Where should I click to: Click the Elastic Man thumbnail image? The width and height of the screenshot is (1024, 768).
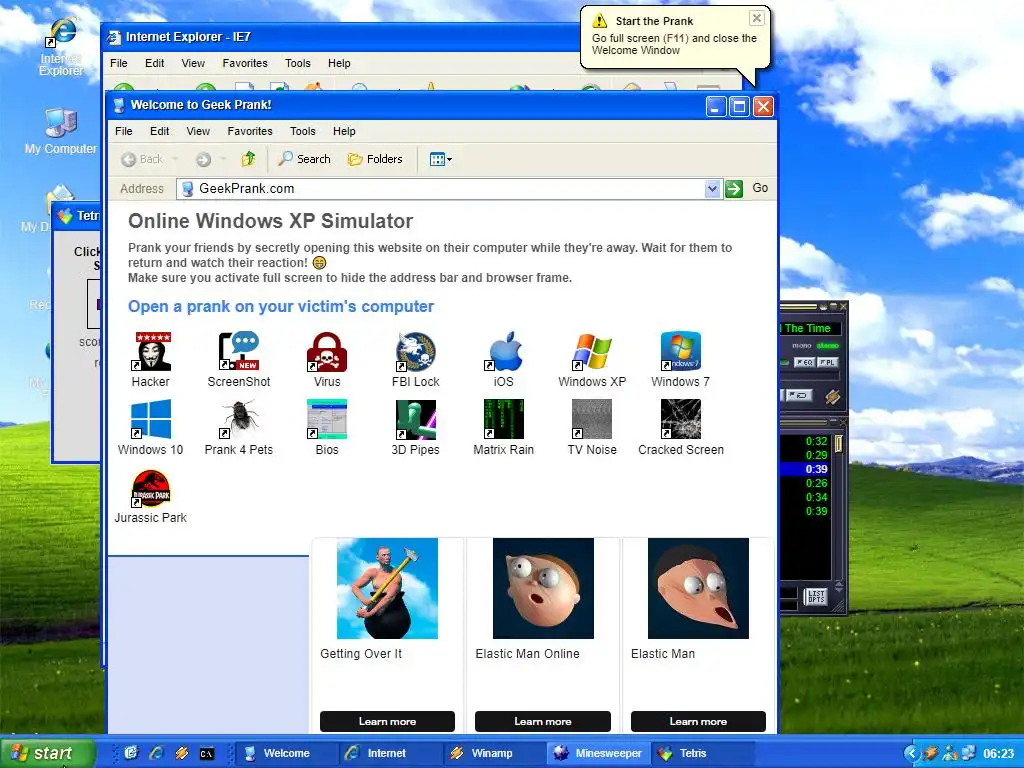(x=698, y=588)
